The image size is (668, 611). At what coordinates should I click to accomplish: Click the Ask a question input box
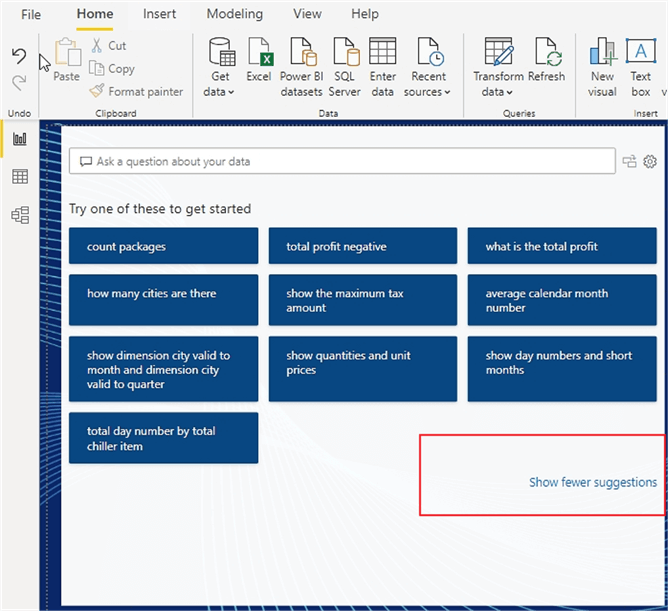[x=342, y=161]
